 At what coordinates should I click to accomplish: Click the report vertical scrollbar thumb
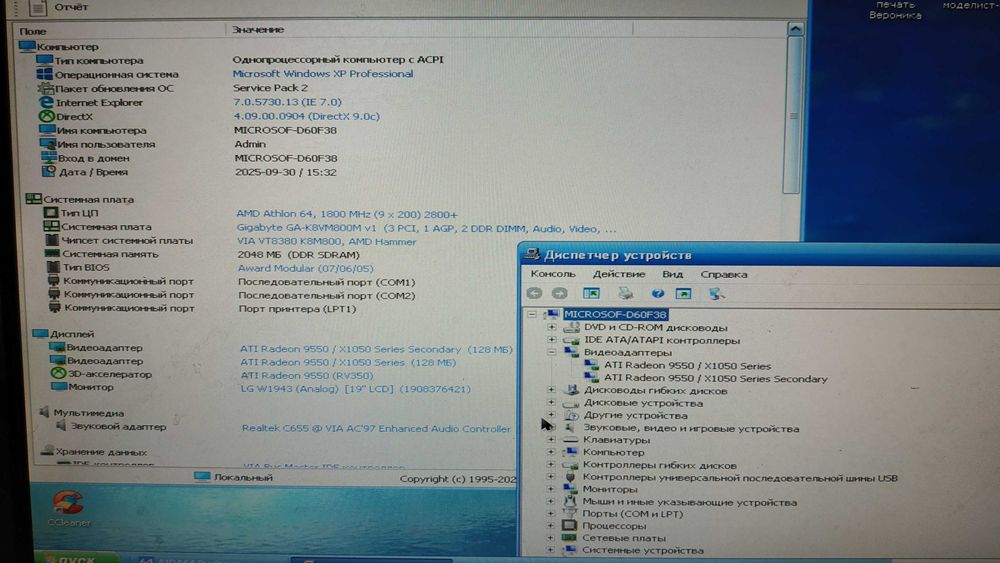(x=793, y=115)
